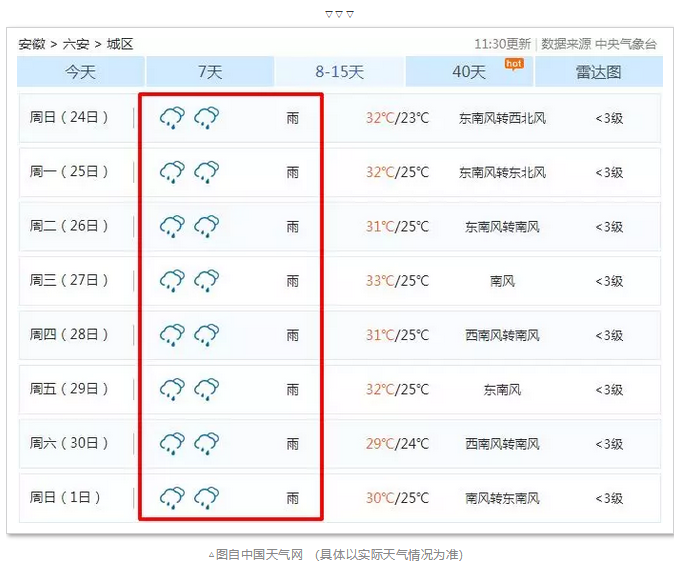Click the rain icon for 周日 (24日)

172,118
